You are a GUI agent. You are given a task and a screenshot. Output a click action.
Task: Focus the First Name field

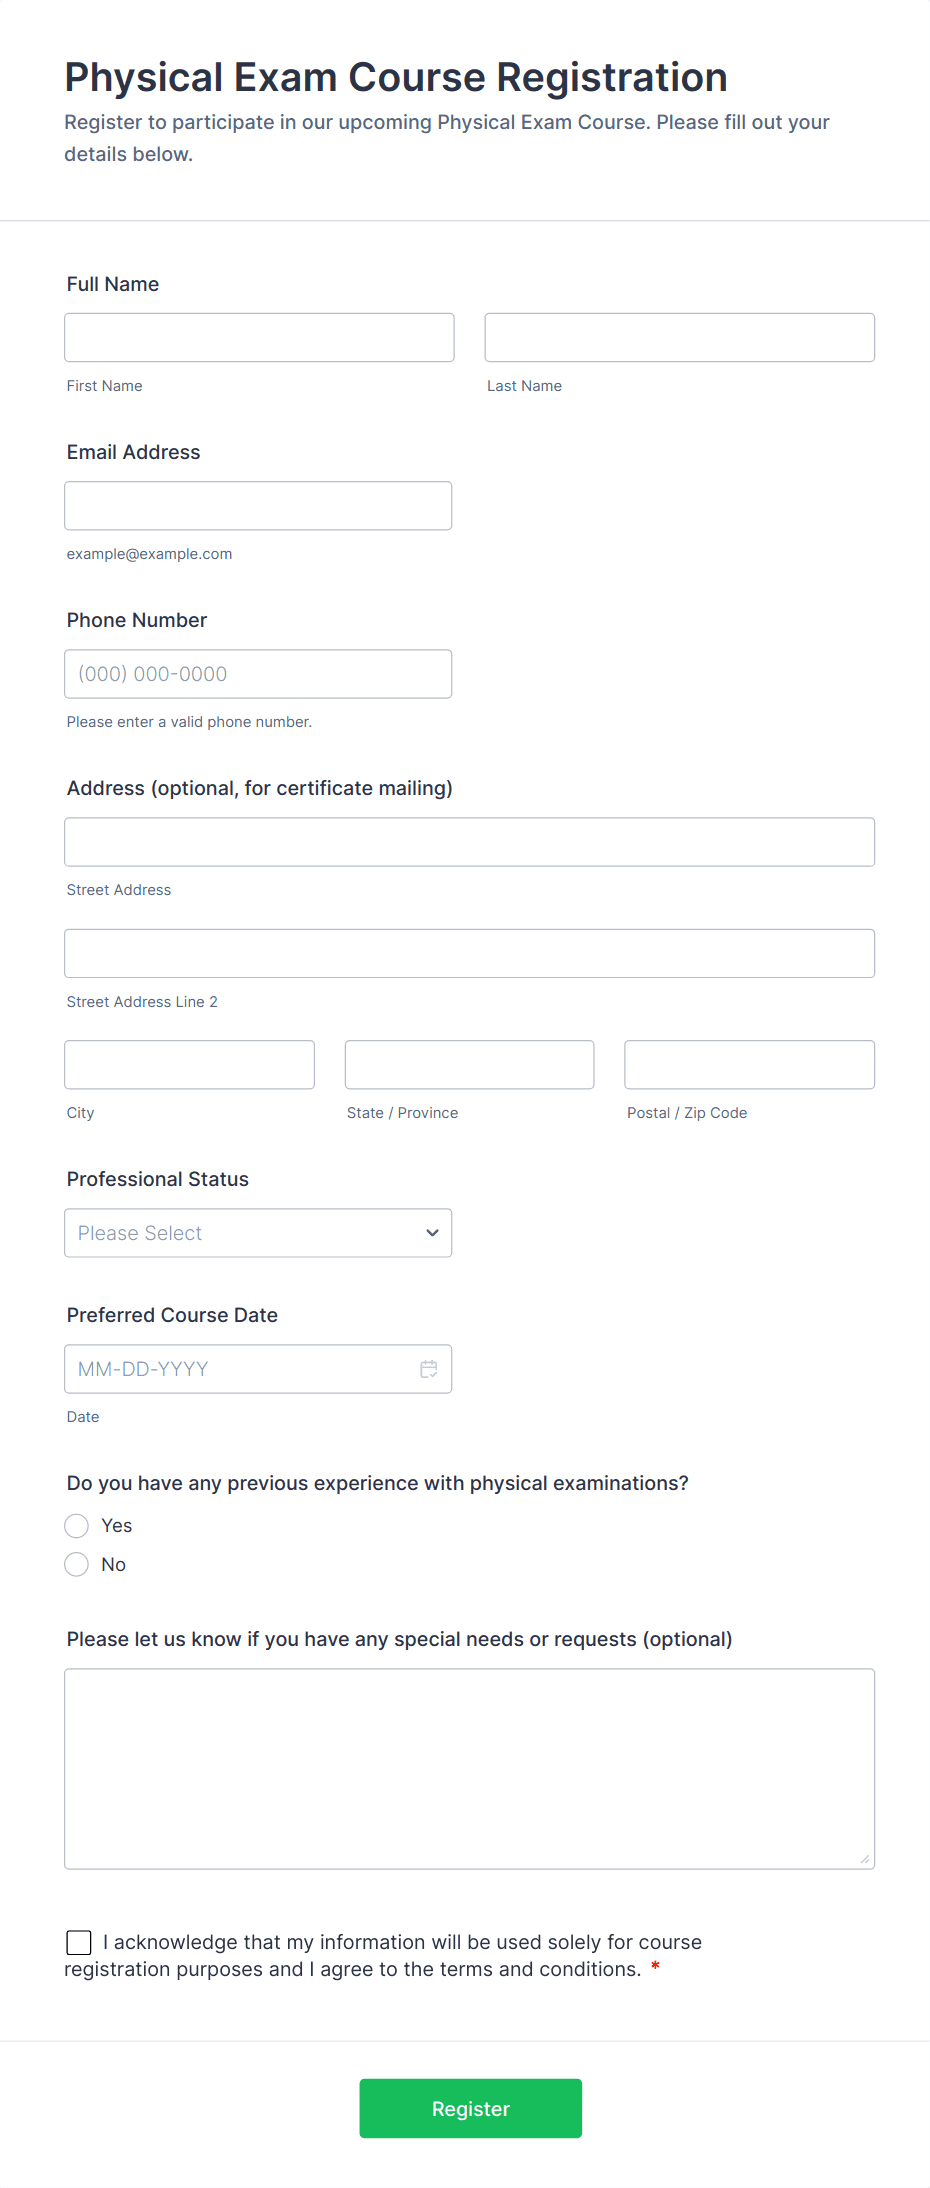click(259, 338)
